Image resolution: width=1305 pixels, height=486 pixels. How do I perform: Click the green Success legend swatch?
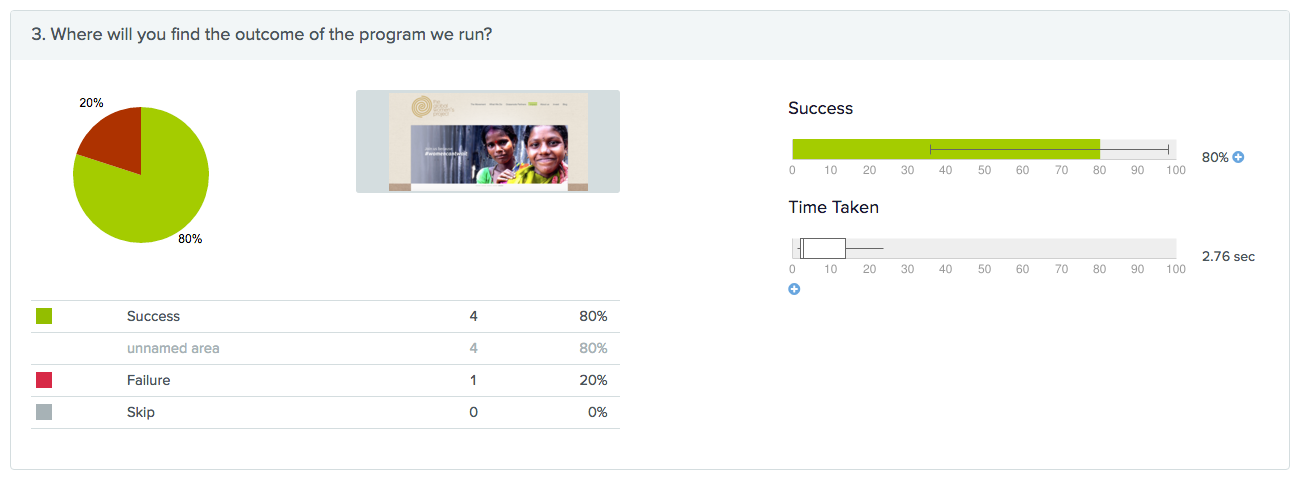click(44, 316)
